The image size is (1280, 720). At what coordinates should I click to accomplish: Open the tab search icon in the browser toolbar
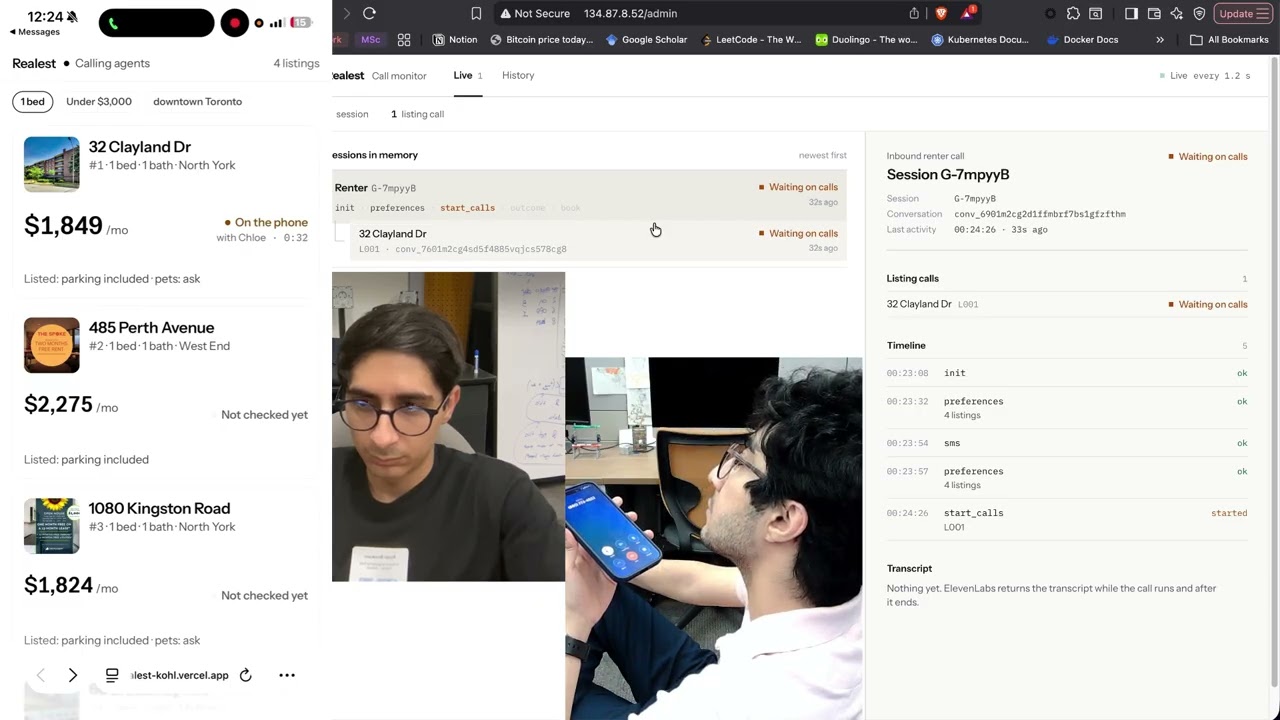tap(1096, 13)
